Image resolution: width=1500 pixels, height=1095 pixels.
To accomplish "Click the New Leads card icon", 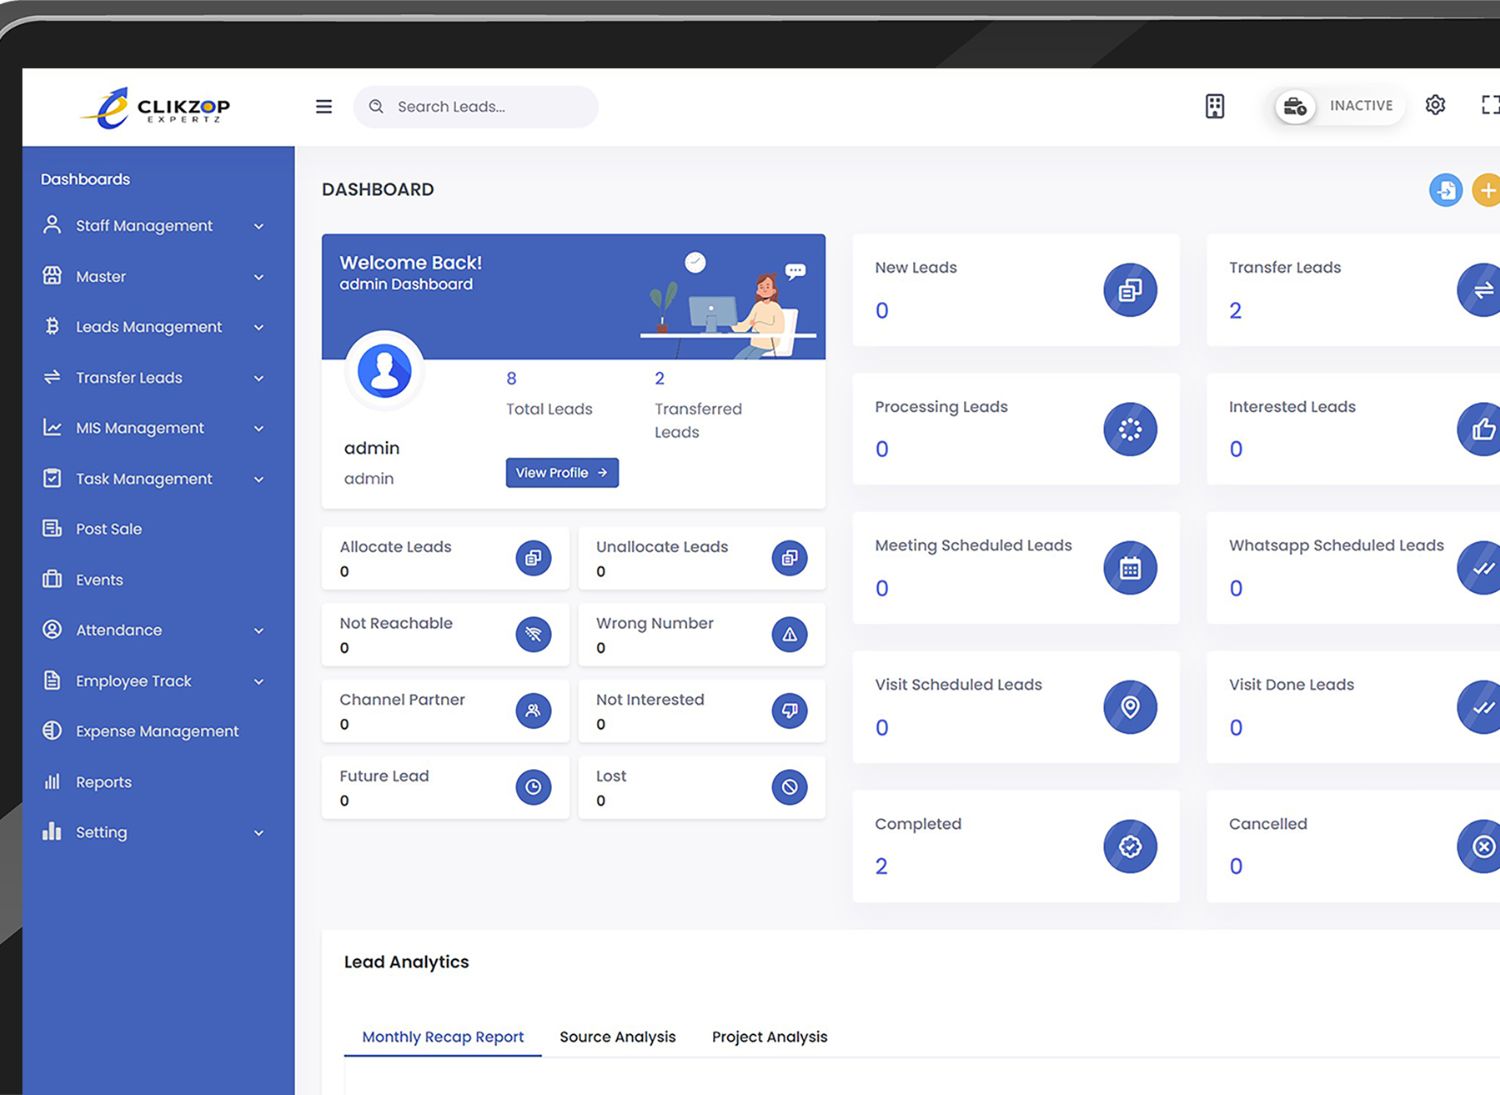I will (1129, 290).
